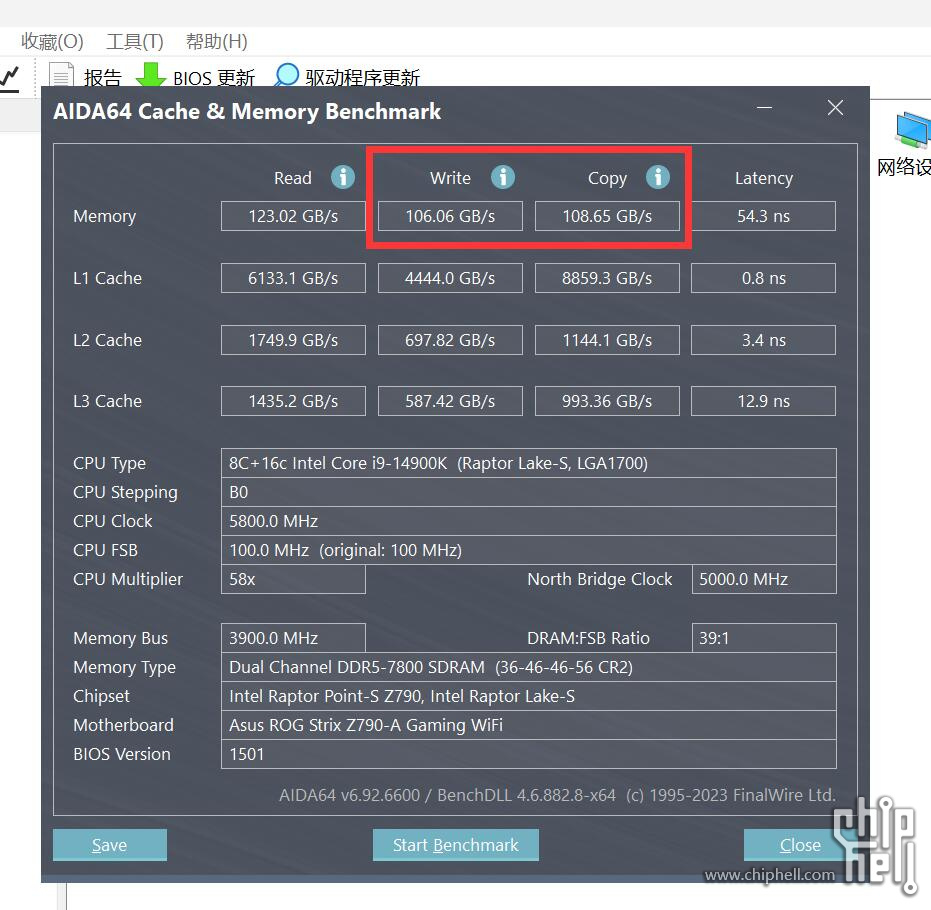
Task: Click Memory Read value 123.02 GB/s
Action: coord(293,216)
